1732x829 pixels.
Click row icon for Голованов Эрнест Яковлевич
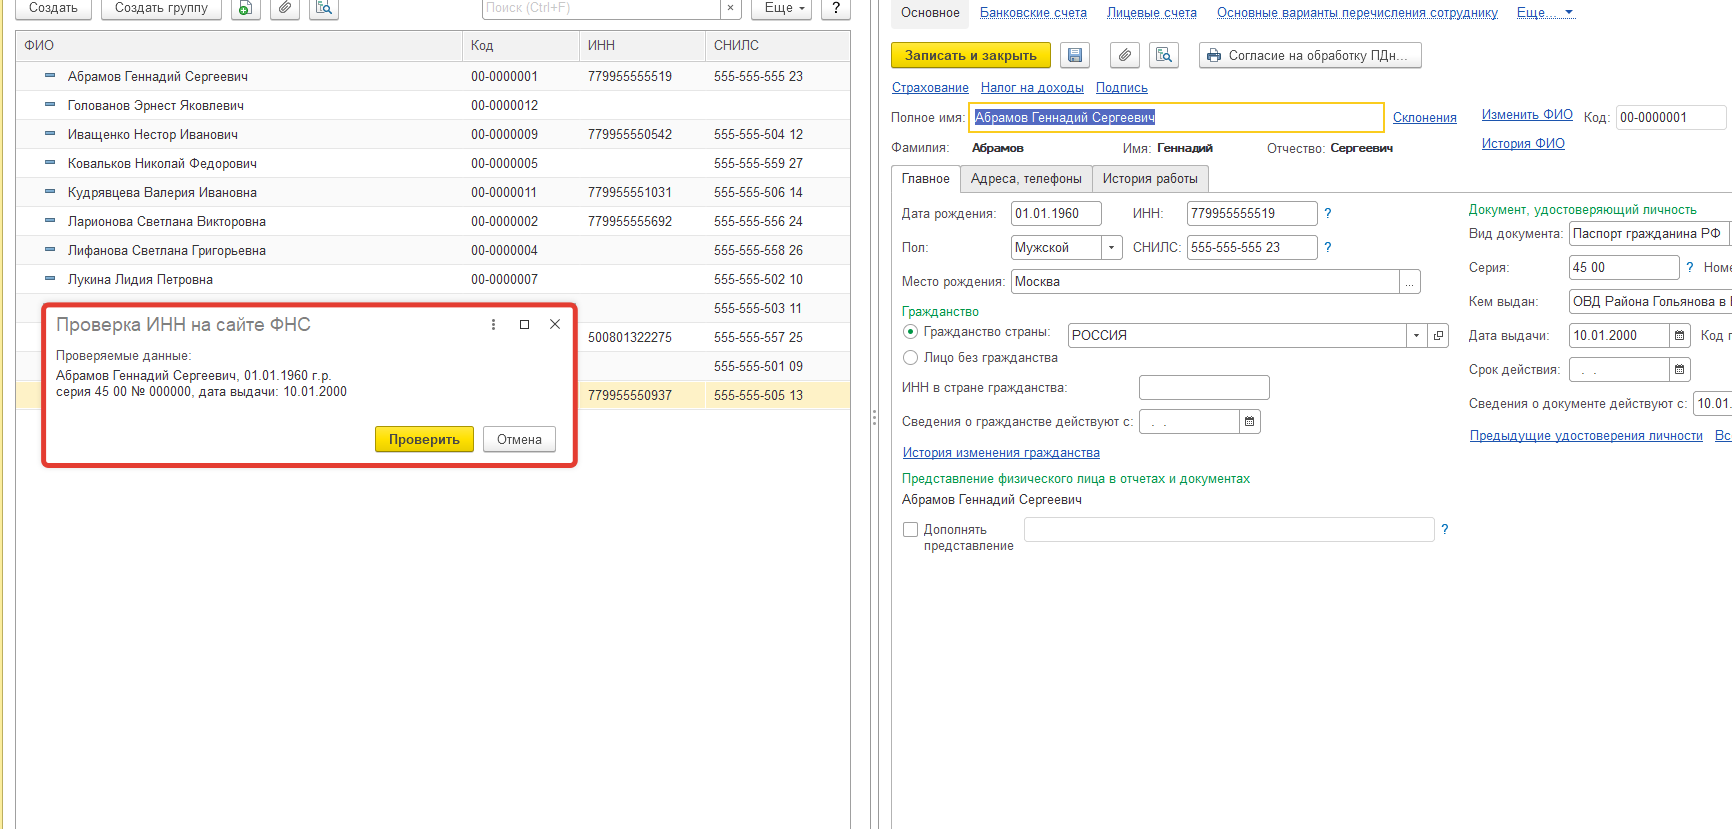(x=50, y=104)
